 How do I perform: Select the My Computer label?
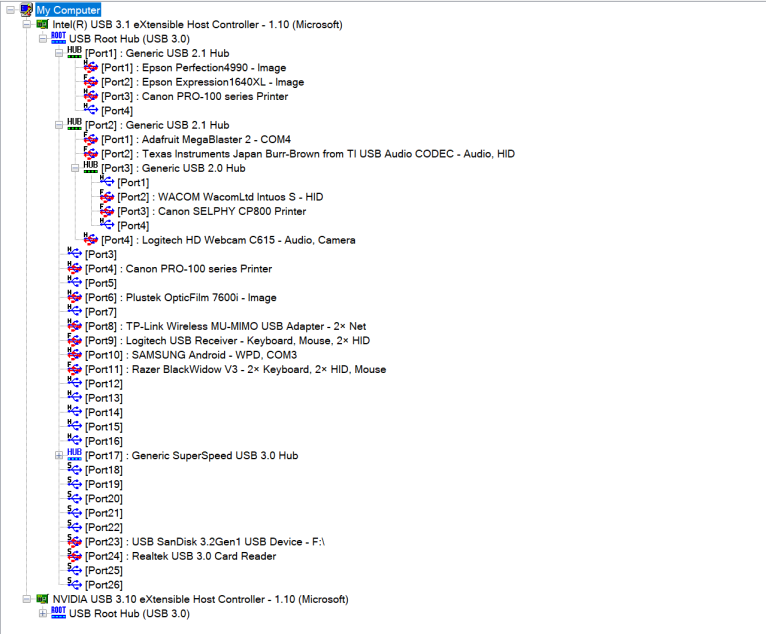68,10
